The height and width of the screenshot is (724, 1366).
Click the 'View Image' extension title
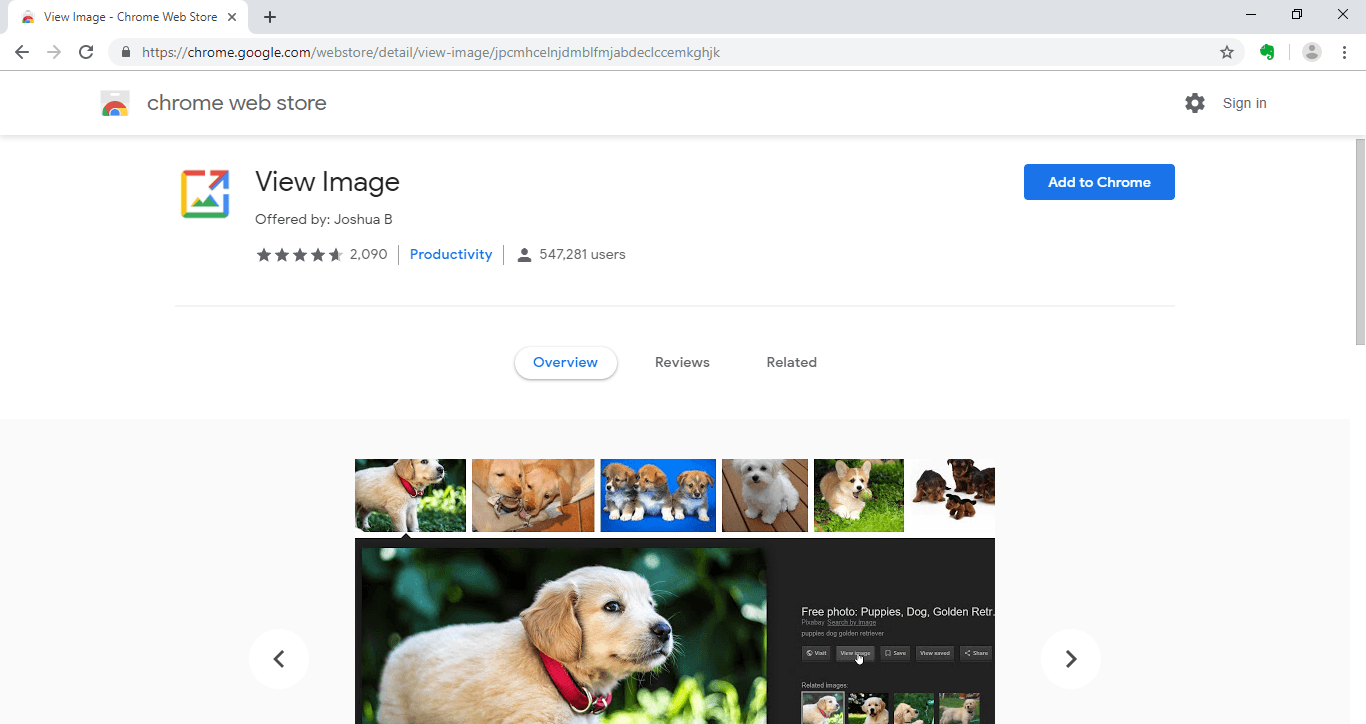click(327, 182)
